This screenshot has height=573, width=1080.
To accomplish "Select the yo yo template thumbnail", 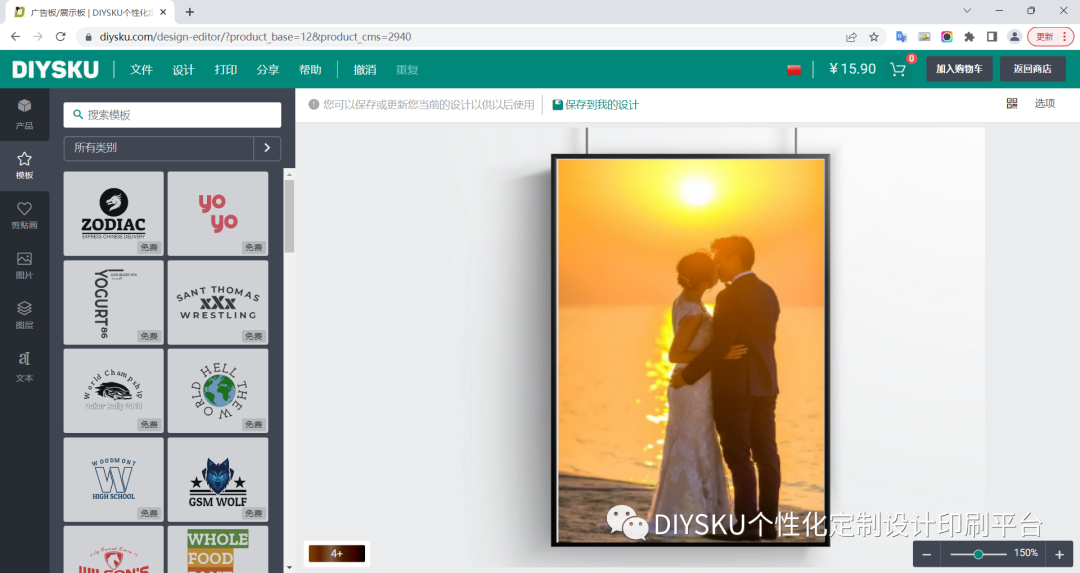I will (218, 213).
